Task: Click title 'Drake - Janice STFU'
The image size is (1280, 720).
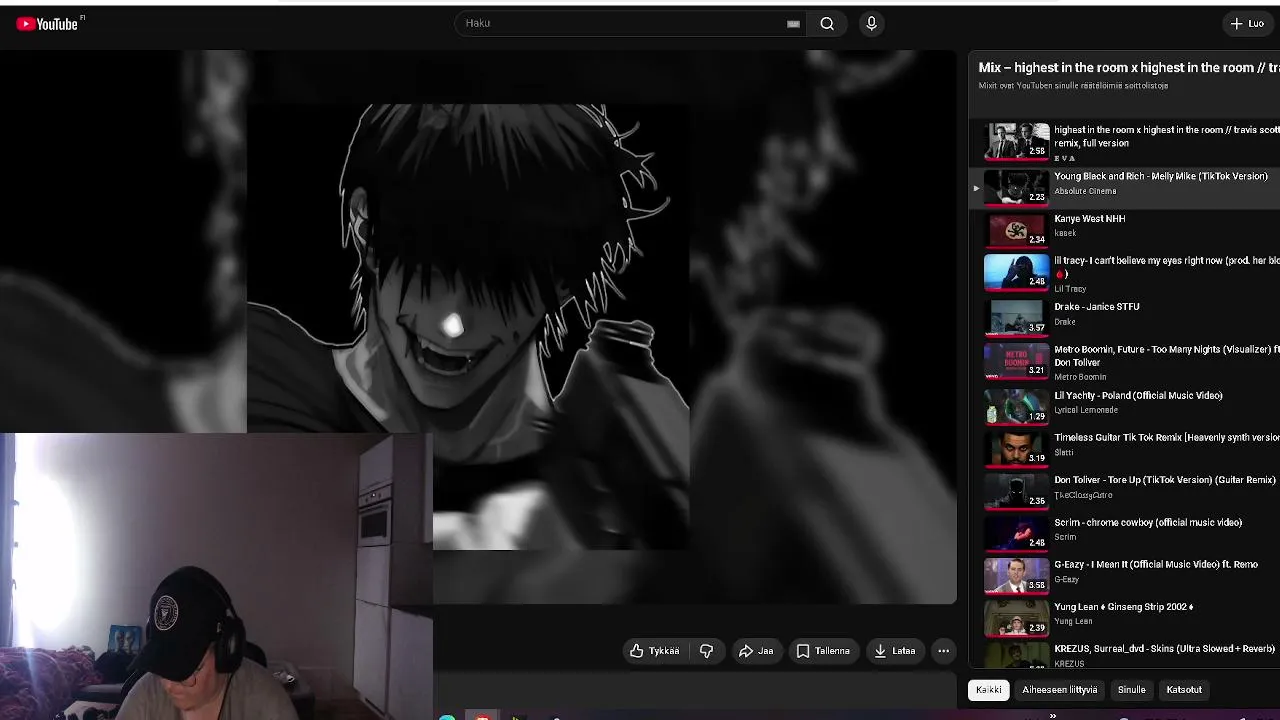Action: click(x=1097, y=307)
